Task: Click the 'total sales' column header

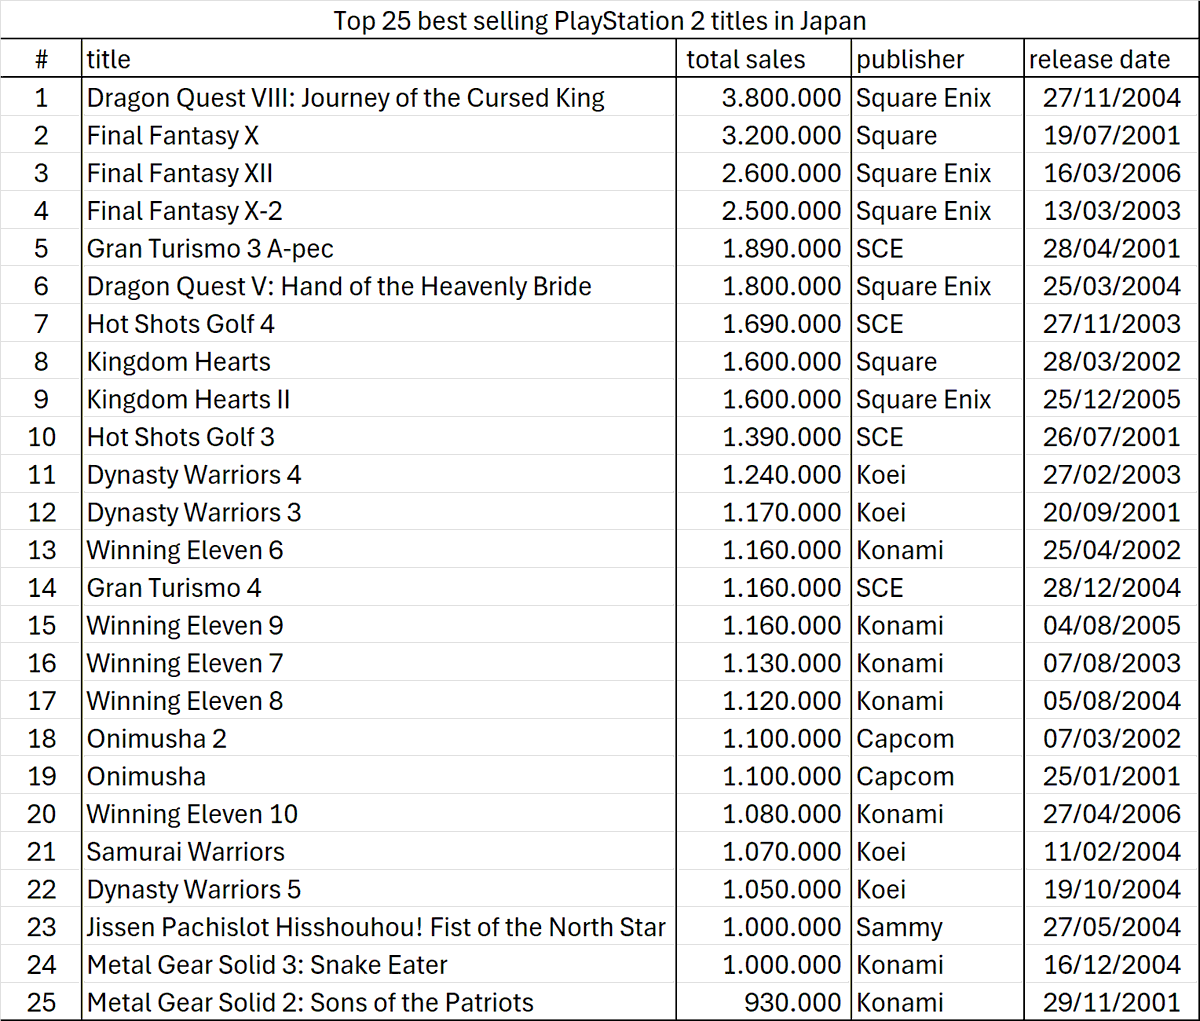Action: 764,59
